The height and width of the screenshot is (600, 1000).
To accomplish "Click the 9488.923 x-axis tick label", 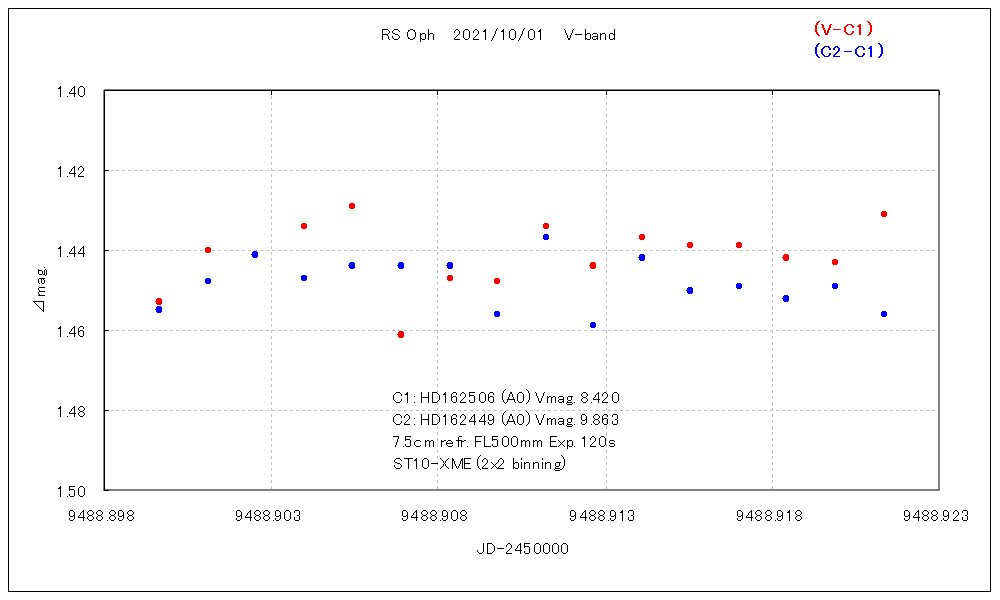I will pos(938,516).
